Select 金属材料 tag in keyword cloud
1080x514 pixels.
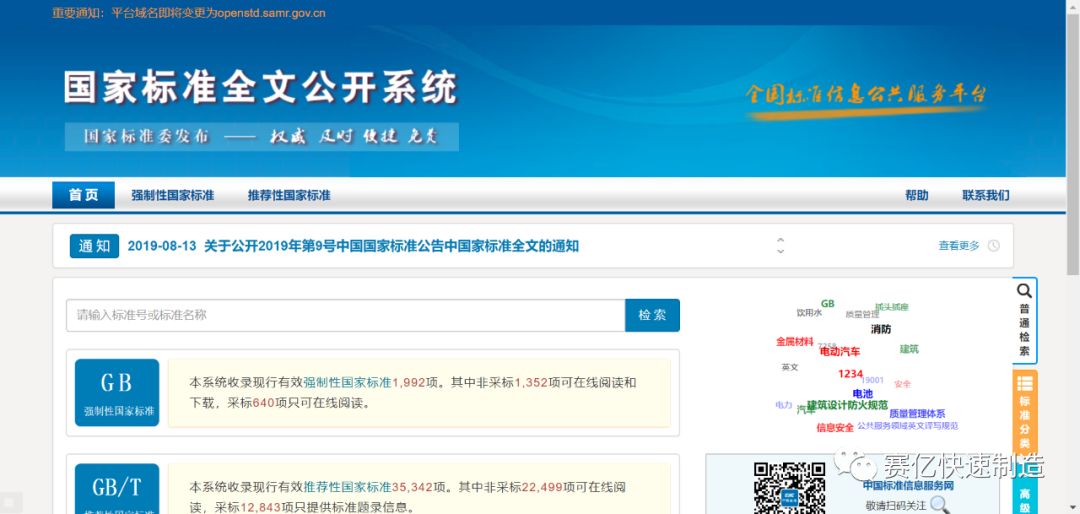(x=795, y=341)
